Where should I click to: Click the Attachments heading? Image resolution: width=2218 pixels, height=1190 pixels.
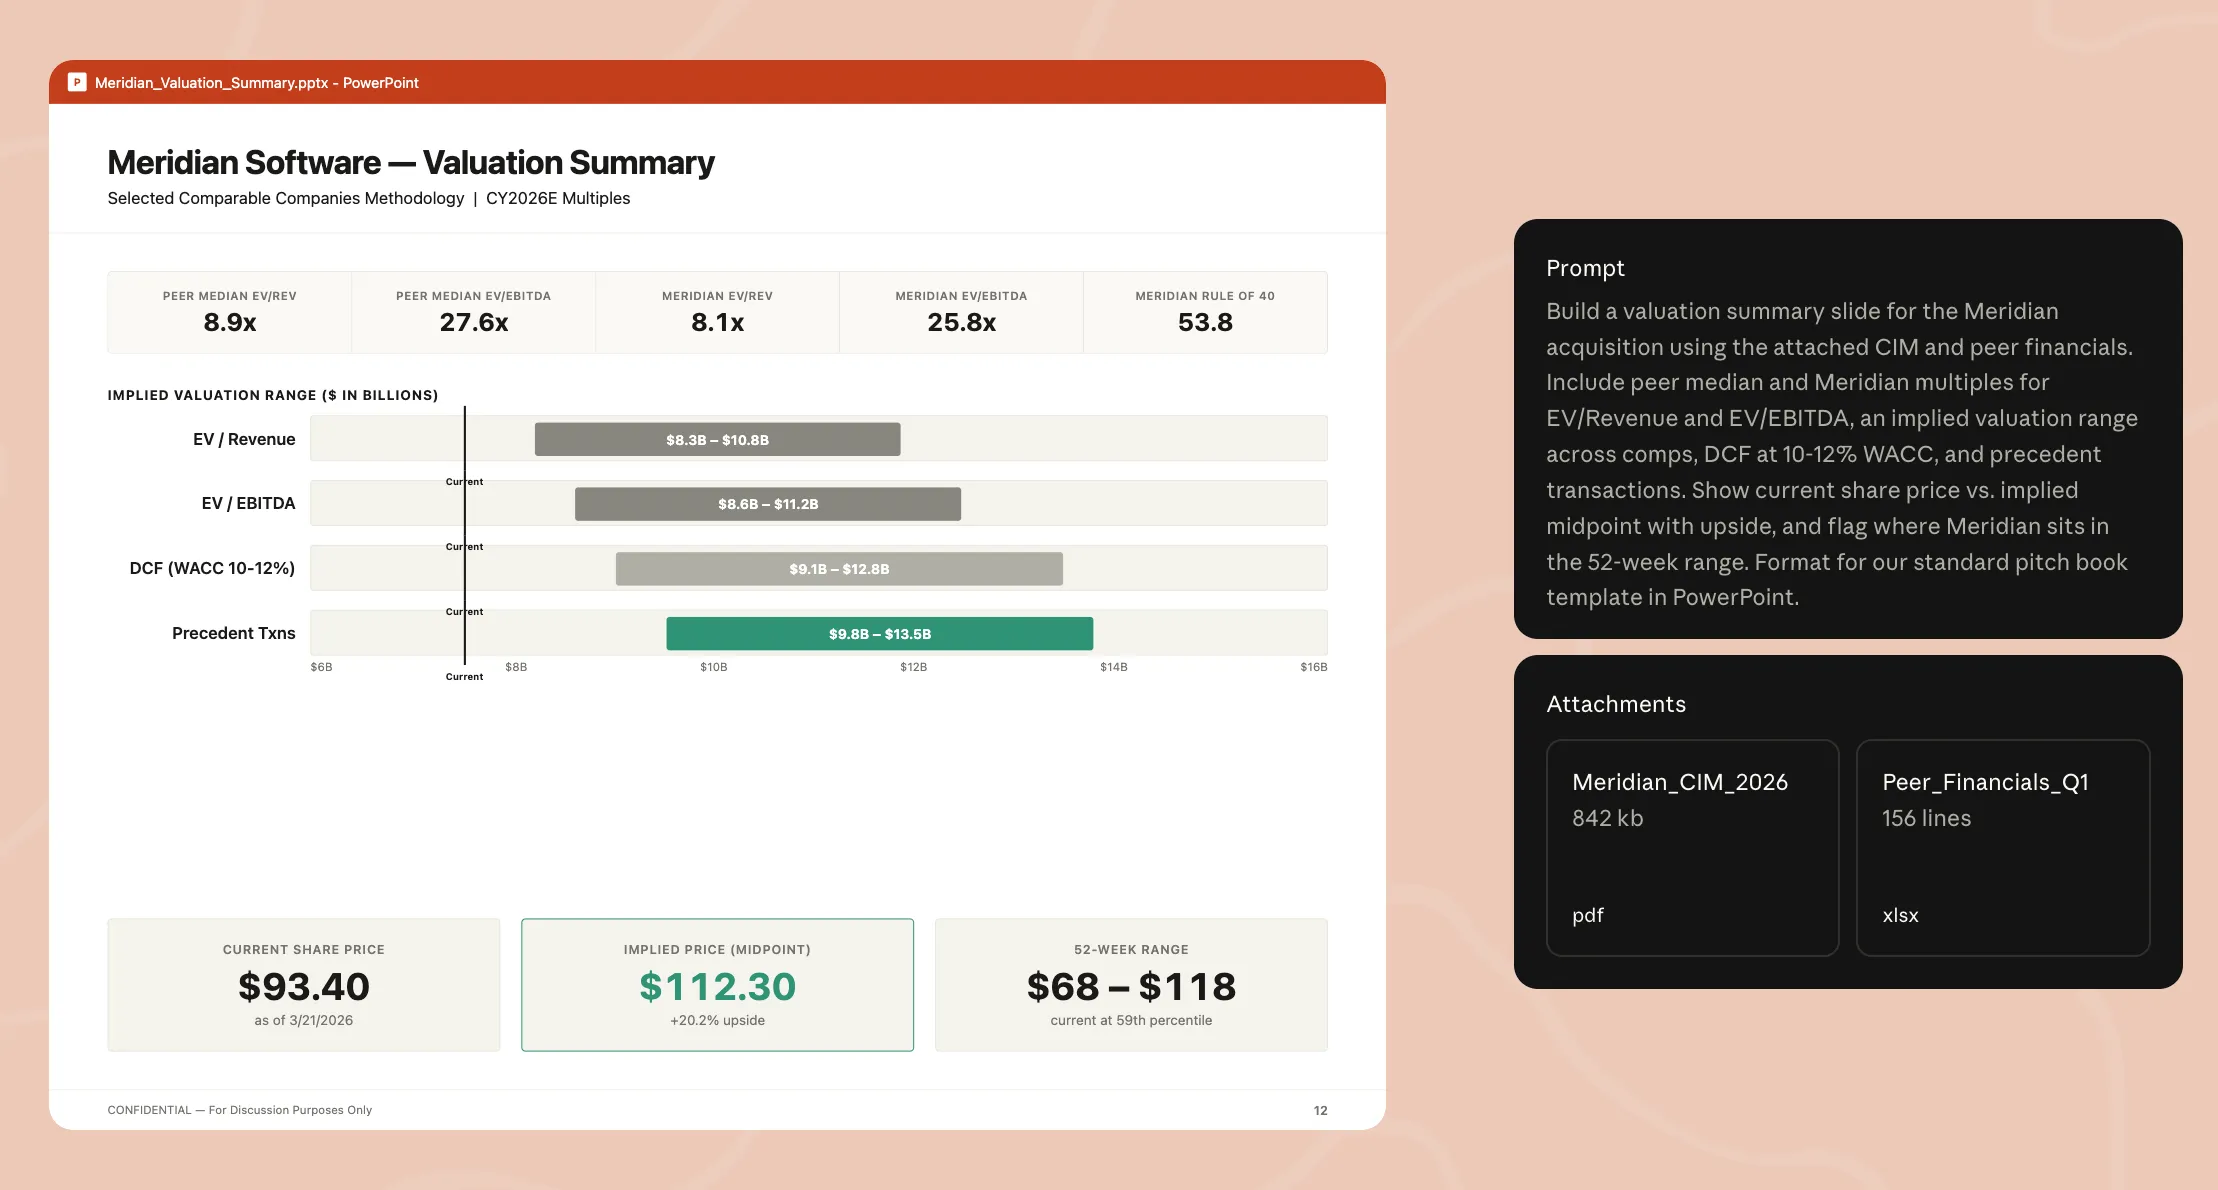1616,704
